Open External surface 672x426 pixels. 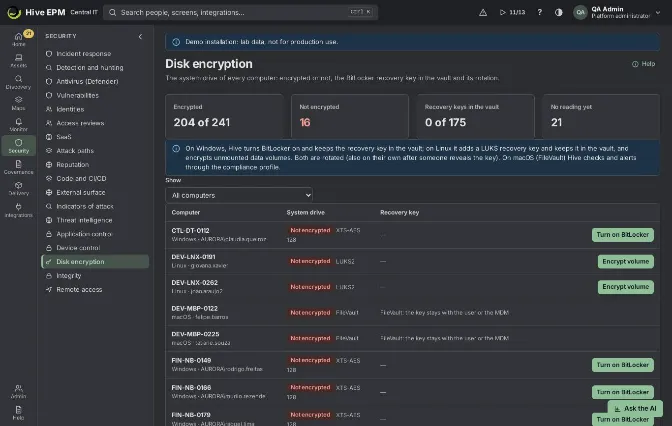click(x=81, y=192)
